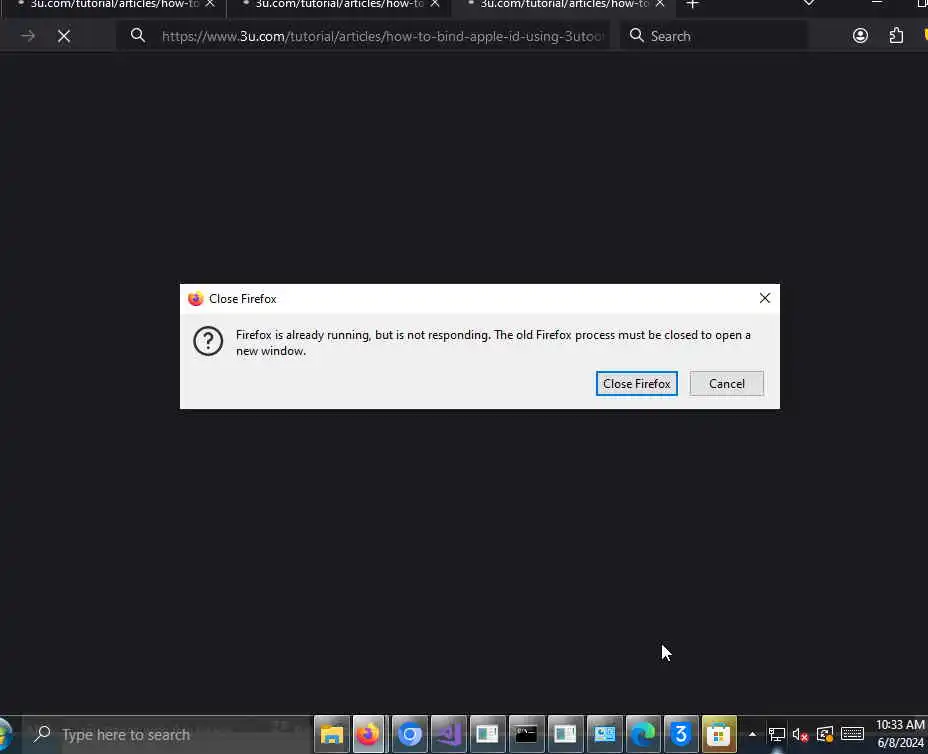The image size is (928, 754).
Task: Click the network status tray icon
Action: pyautogui.click(x=776, y=734)
